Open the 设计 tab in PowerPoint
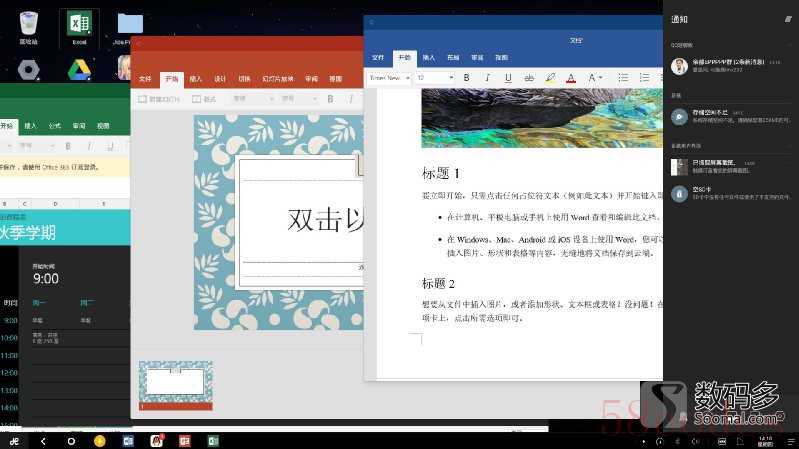The width and height of the screenshot is (799, 449). pyautogui.click(x=220, y=79)
